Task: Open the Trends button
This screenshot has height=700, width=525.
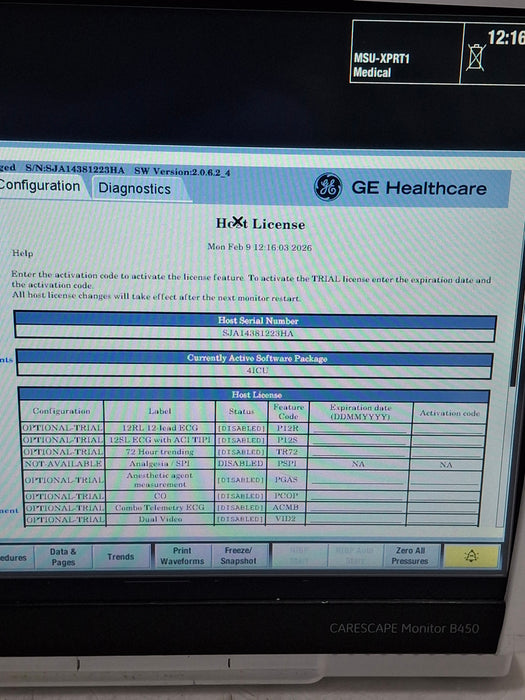Action: (x=121, y=557)
